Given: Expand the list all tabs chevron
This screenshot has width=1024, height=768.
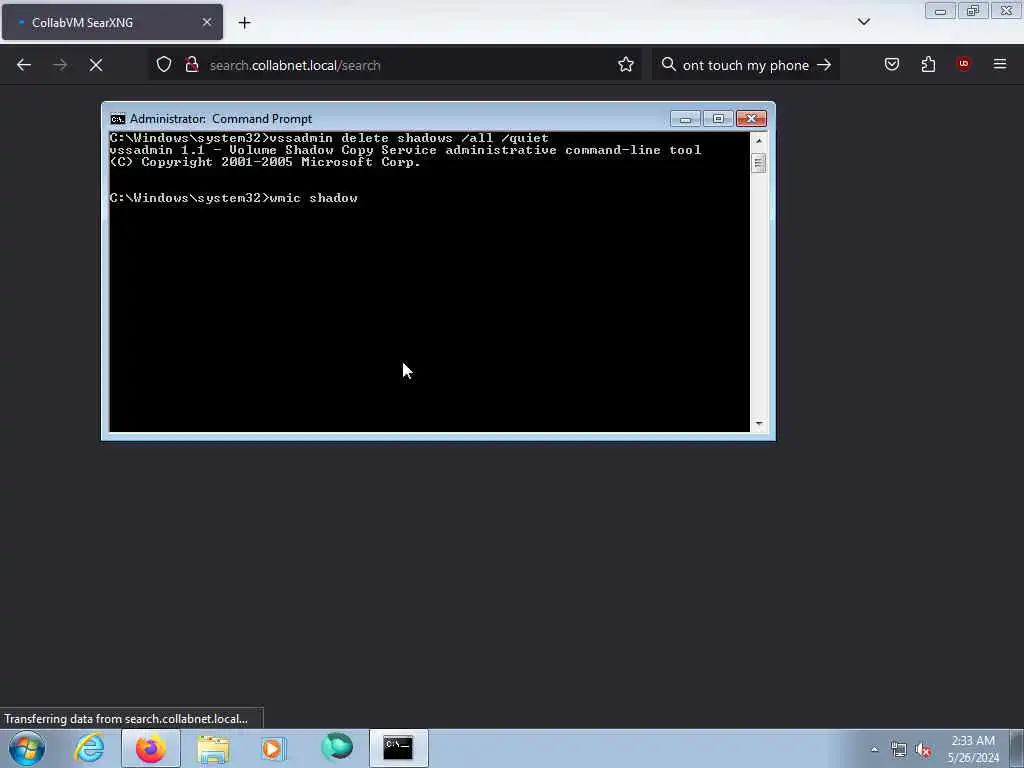Looking at the screenshot, I should click(x=863, y=22).
